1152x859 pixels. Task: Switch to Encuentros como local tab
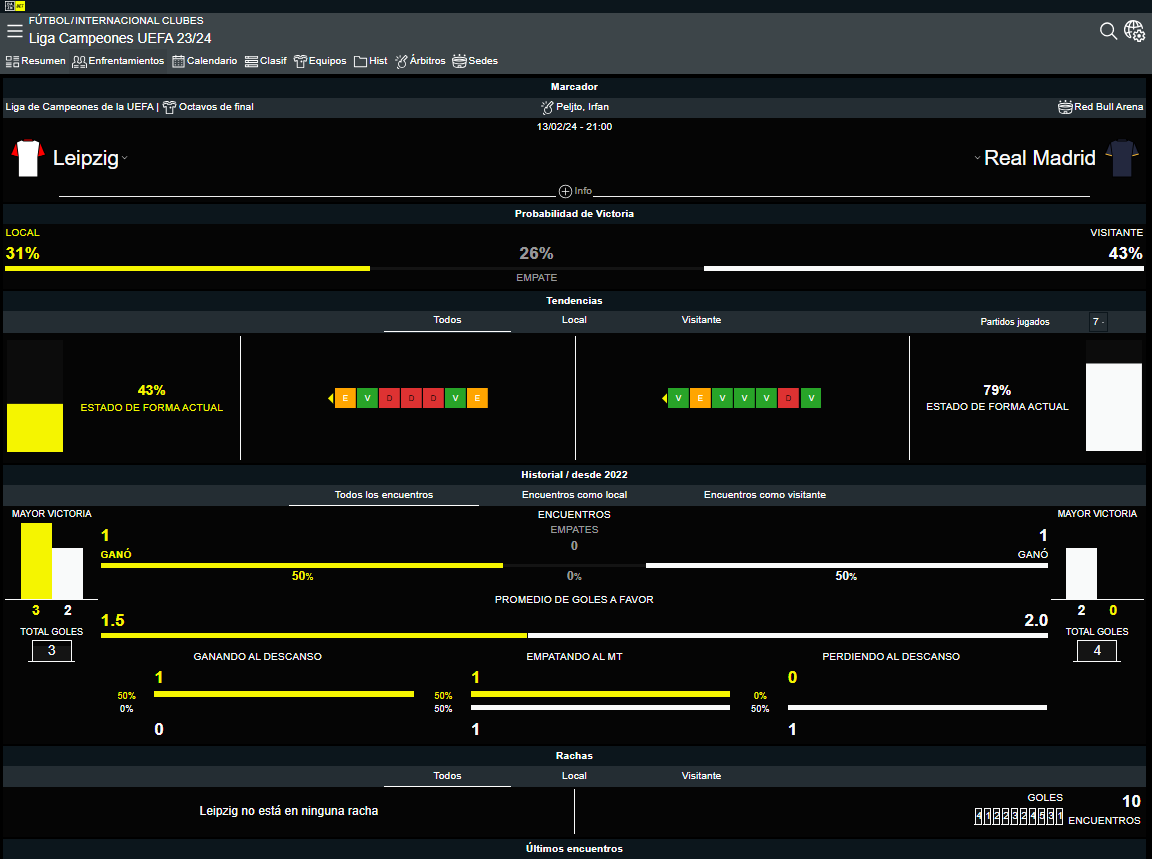[x=574, y=495]
